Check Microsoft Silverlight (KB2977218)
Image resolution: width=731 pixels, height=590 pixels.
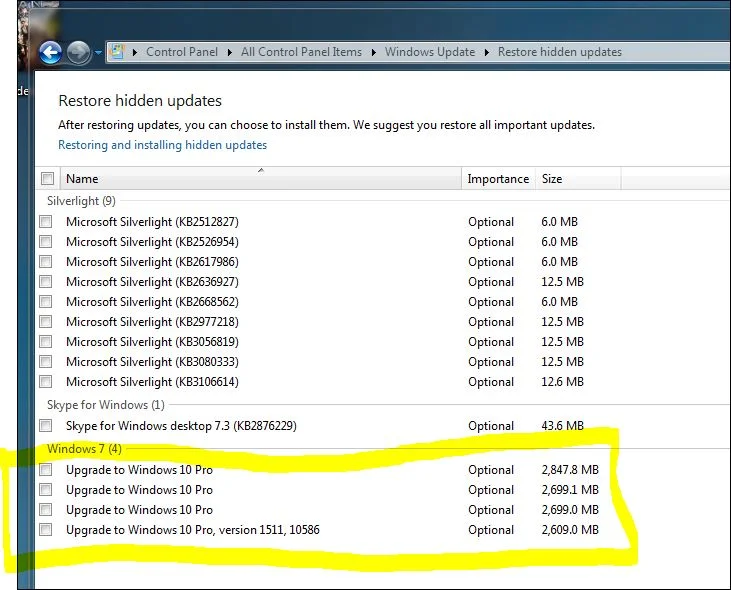46,322
